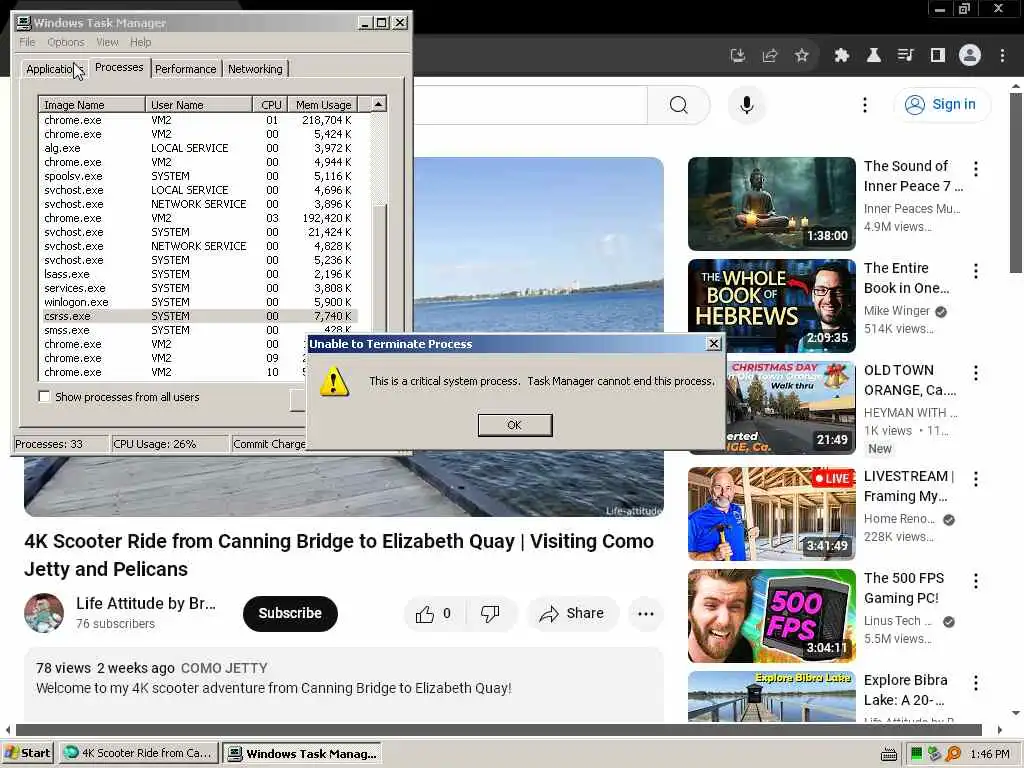This screenshot has width=1024, height=768.
Task: Open options for OLD TOWN ORANGE video
Action: (x=976, y=373)
